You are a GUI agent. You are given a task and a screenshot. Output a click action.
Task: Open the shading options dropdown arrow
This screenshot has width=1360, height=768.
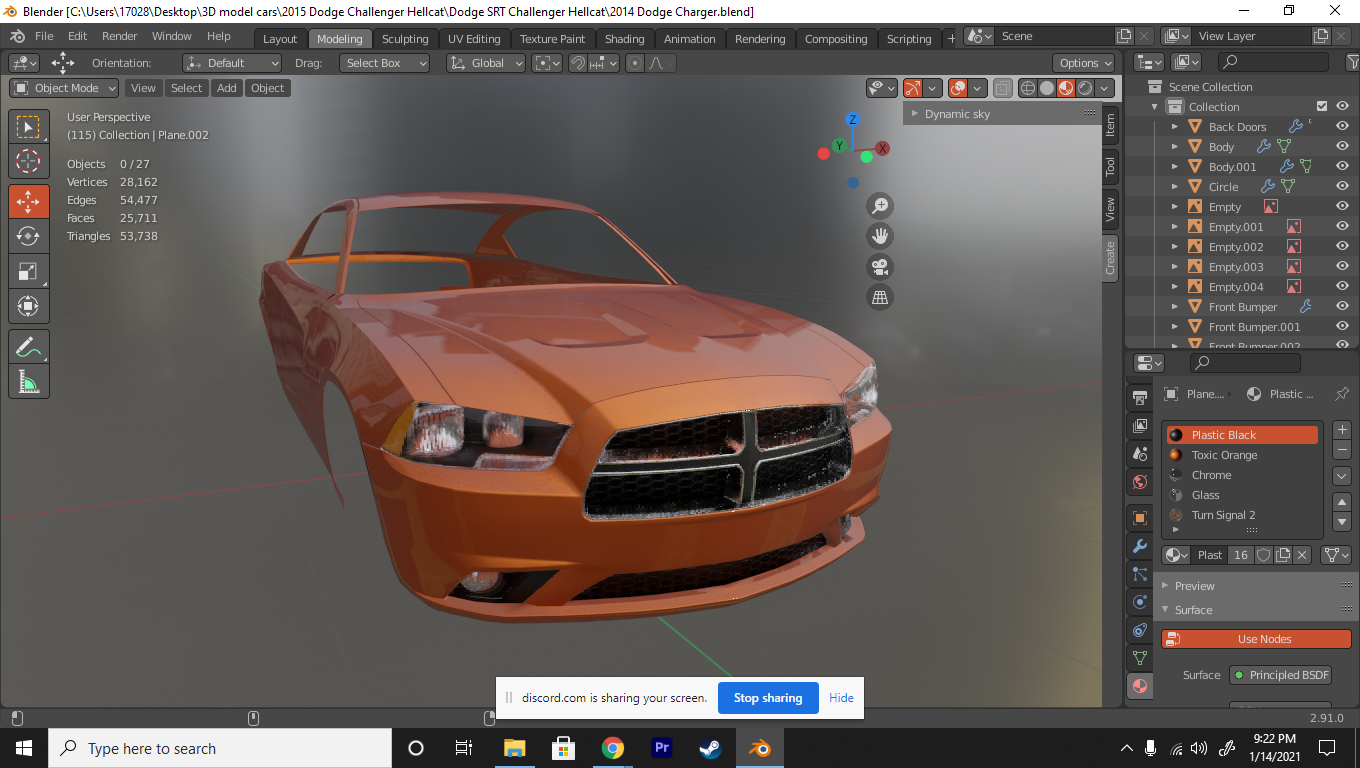[x=1105, y=88]
